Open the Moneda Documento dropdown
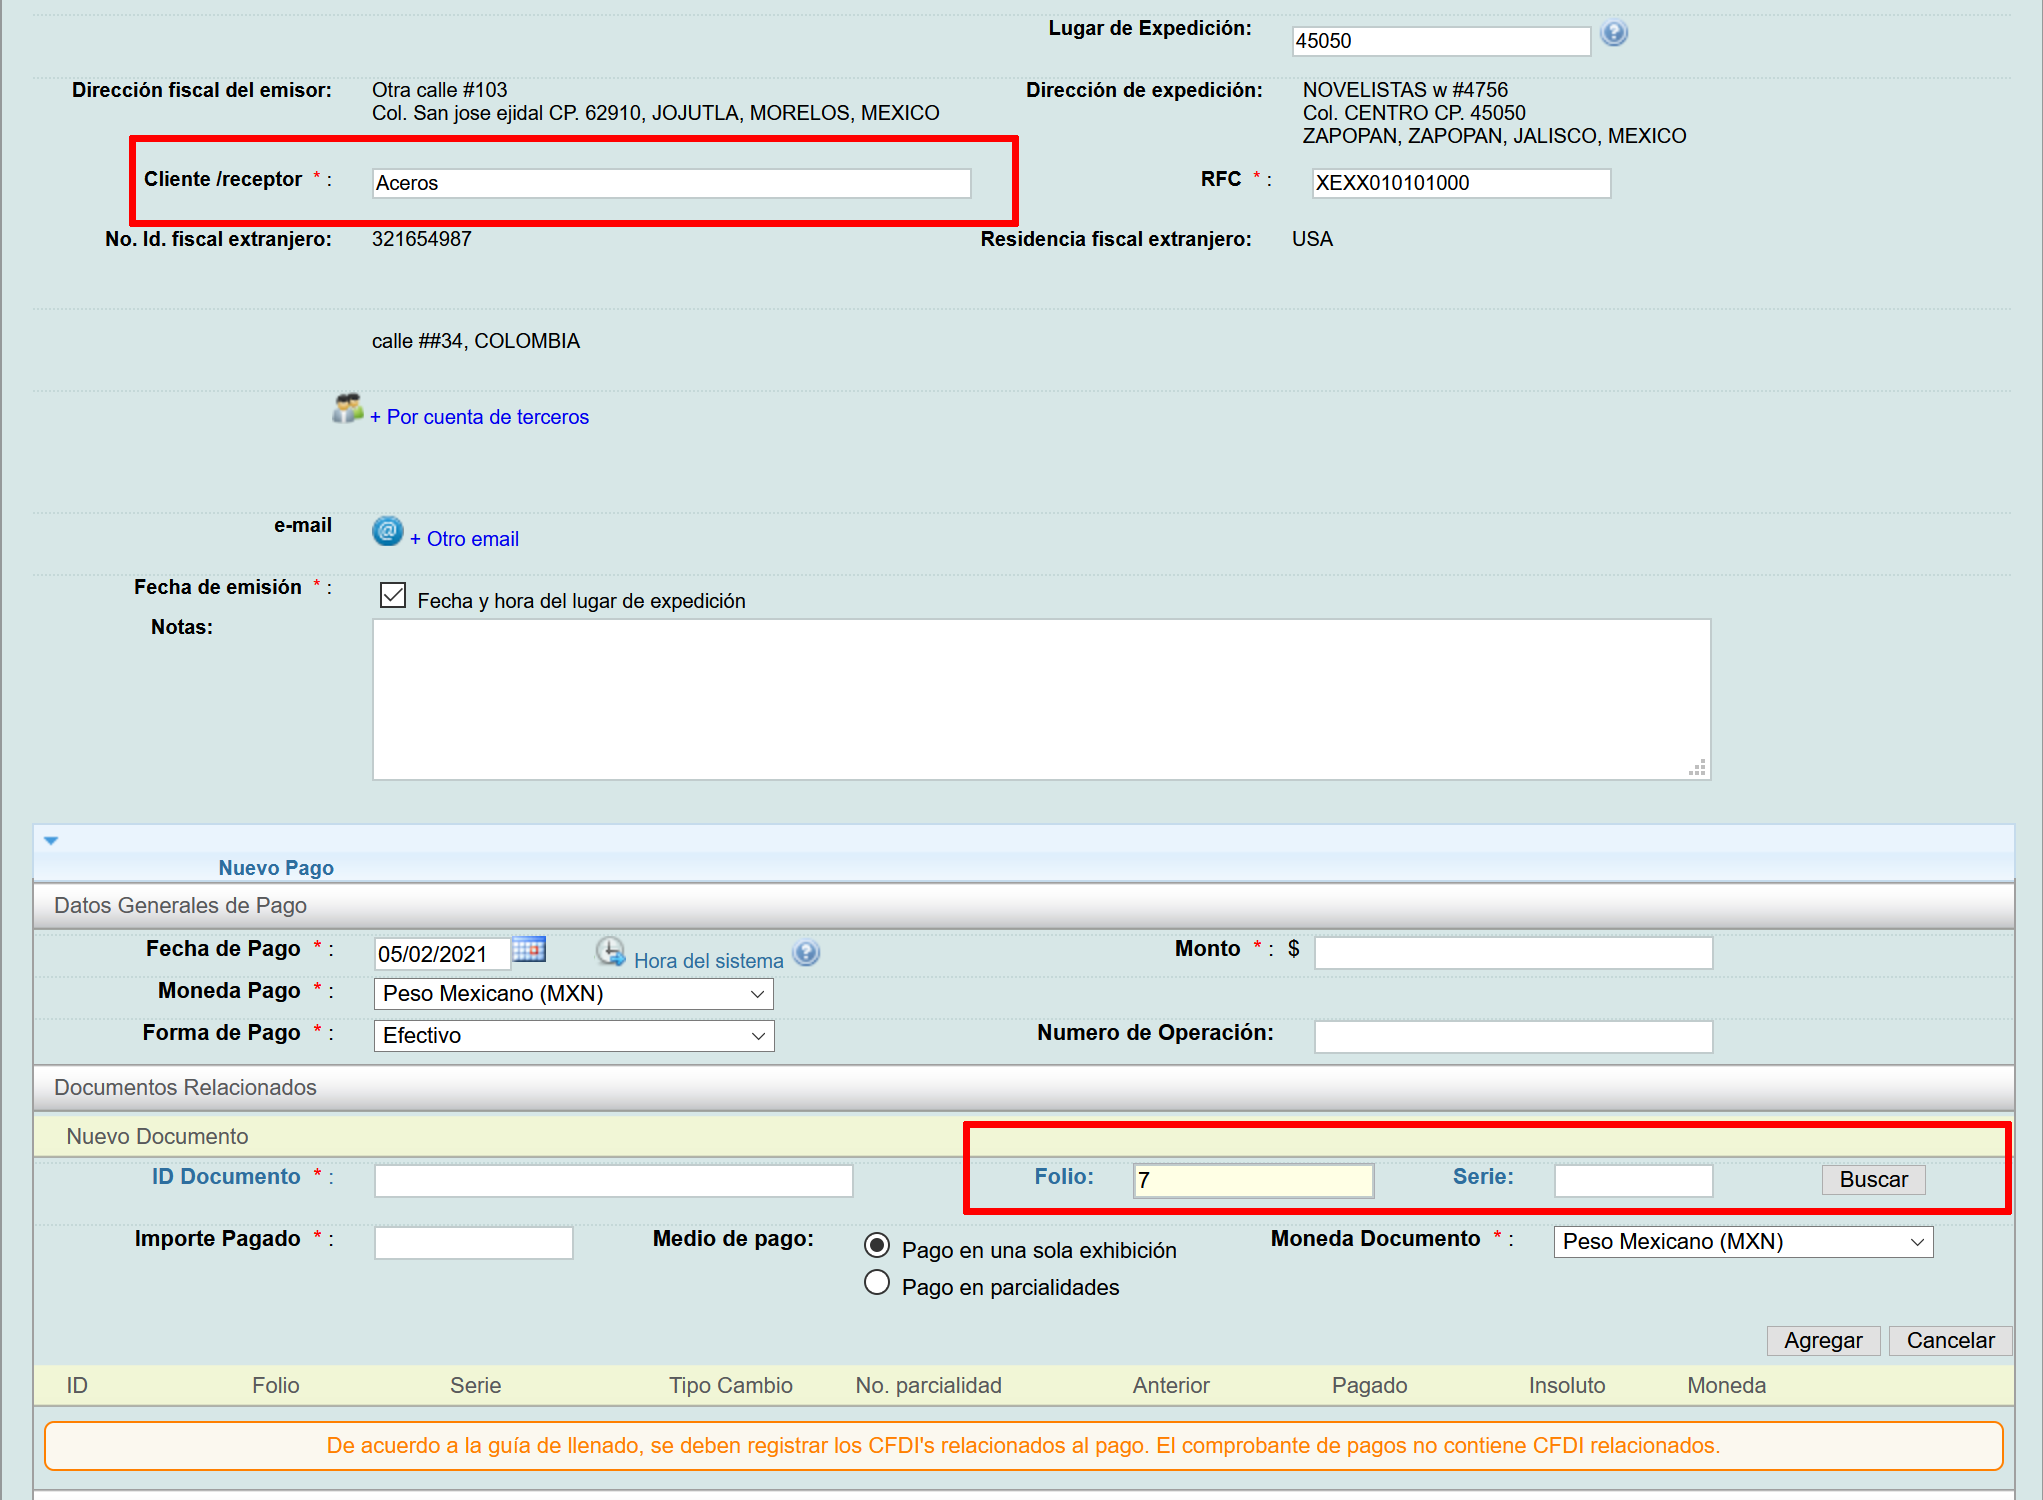This screenshot has width=2043, height=1500. (x=1742, y=1242)
